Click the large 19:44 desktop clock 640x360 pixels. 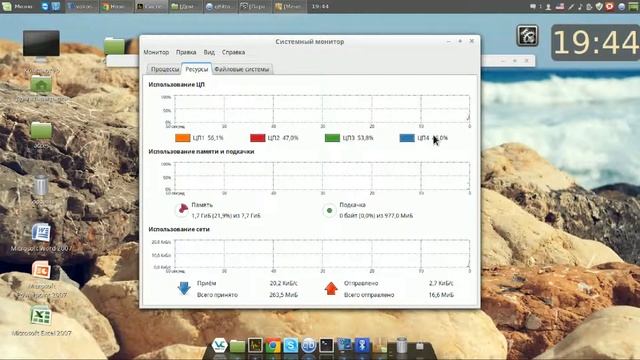(596, 42)
